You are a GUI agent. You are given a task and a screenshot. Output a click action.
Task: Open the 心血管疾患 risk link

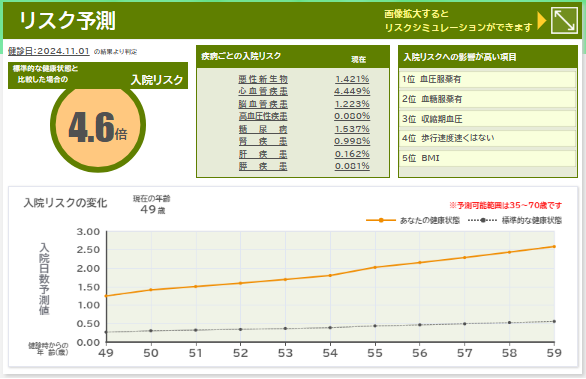263,91
